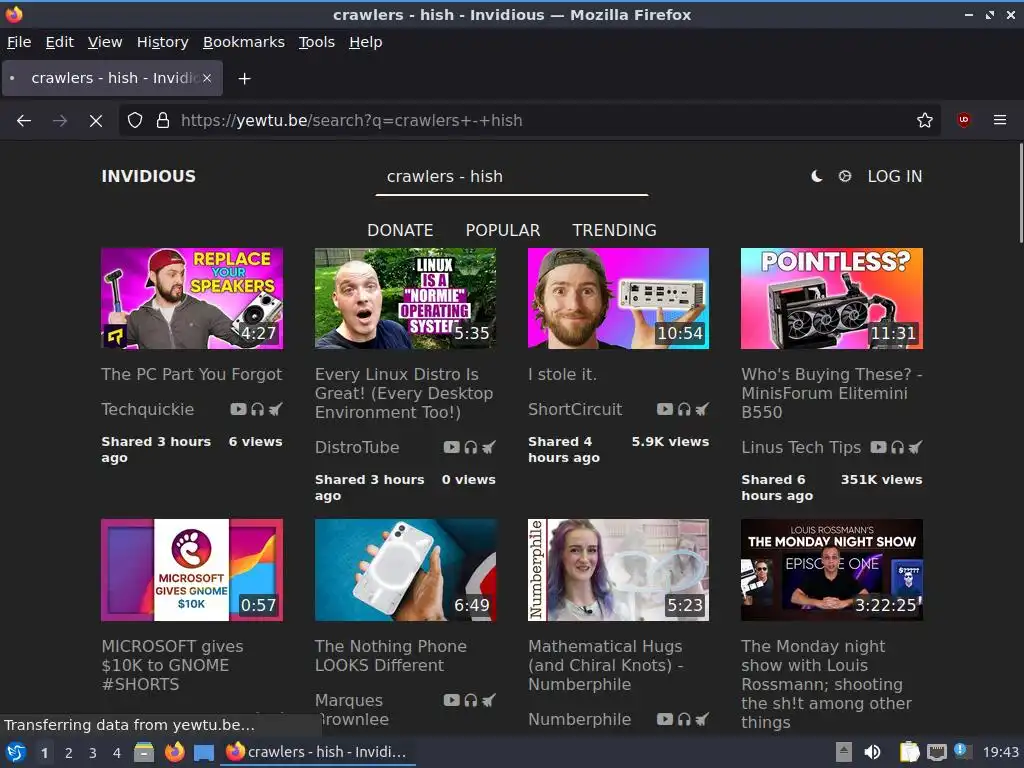1024x768 pixels.
Task: Click Linus Tech Tips headphones icon
Action: pyautogui.click(x=897, y=447)
